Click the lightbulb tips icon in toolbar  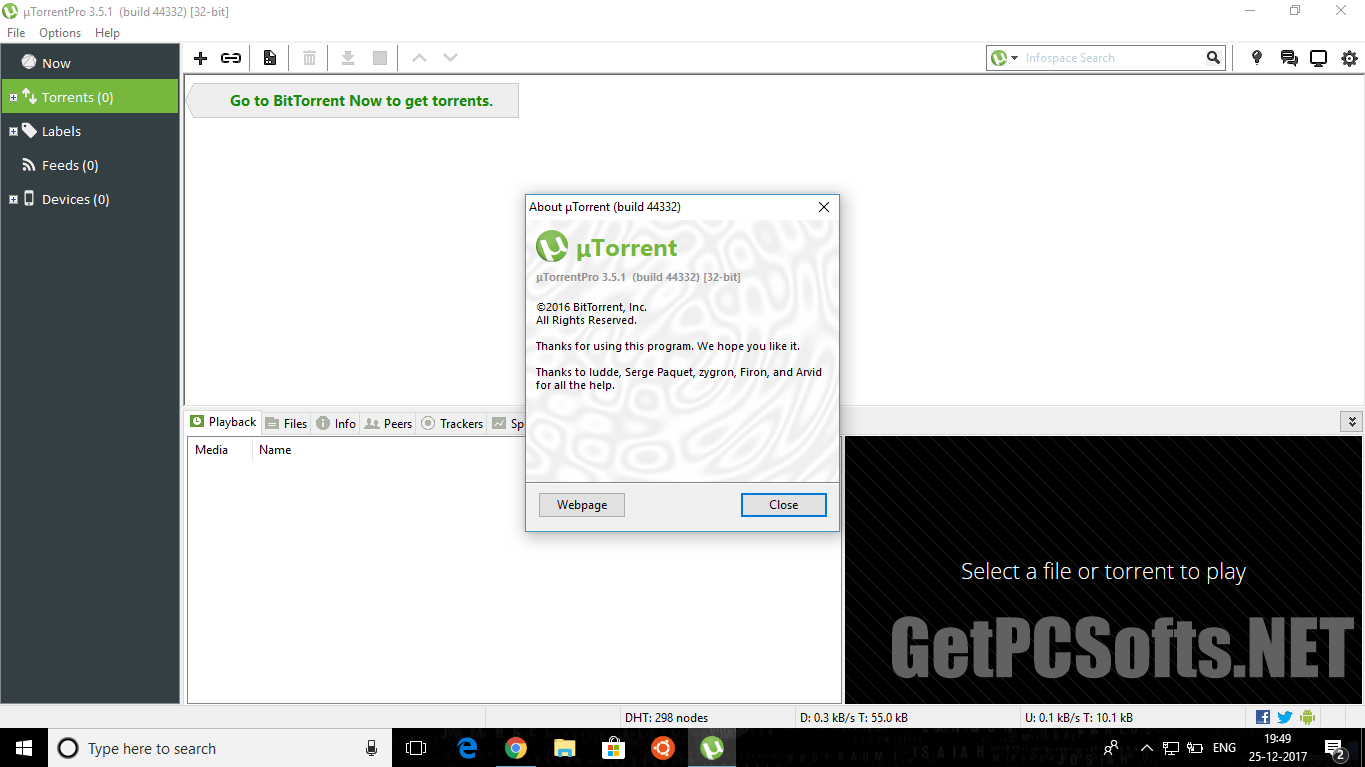1257,58
